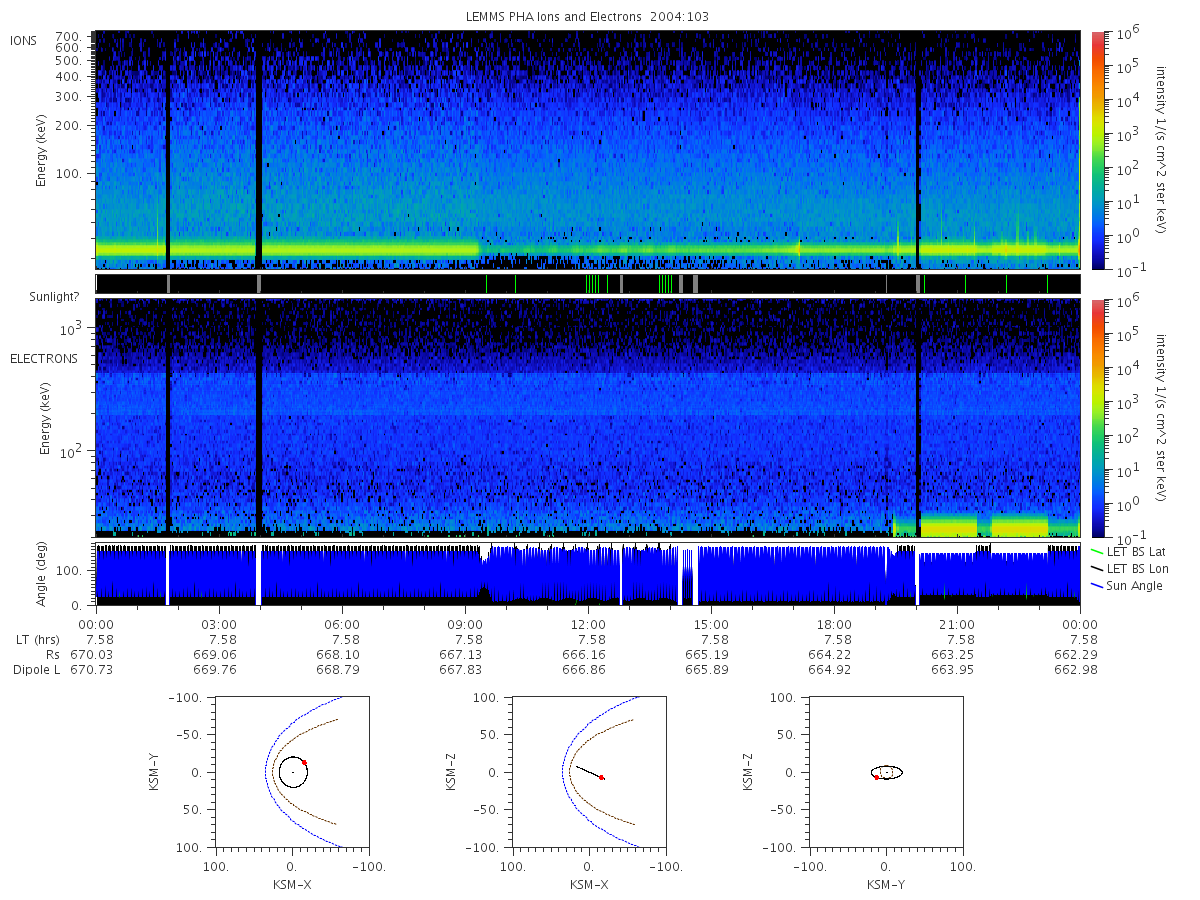The height and width of the screenshot is (900, 1200).
Task: Select the Dipole L value 667.83
Action: (x=460, y=669)
